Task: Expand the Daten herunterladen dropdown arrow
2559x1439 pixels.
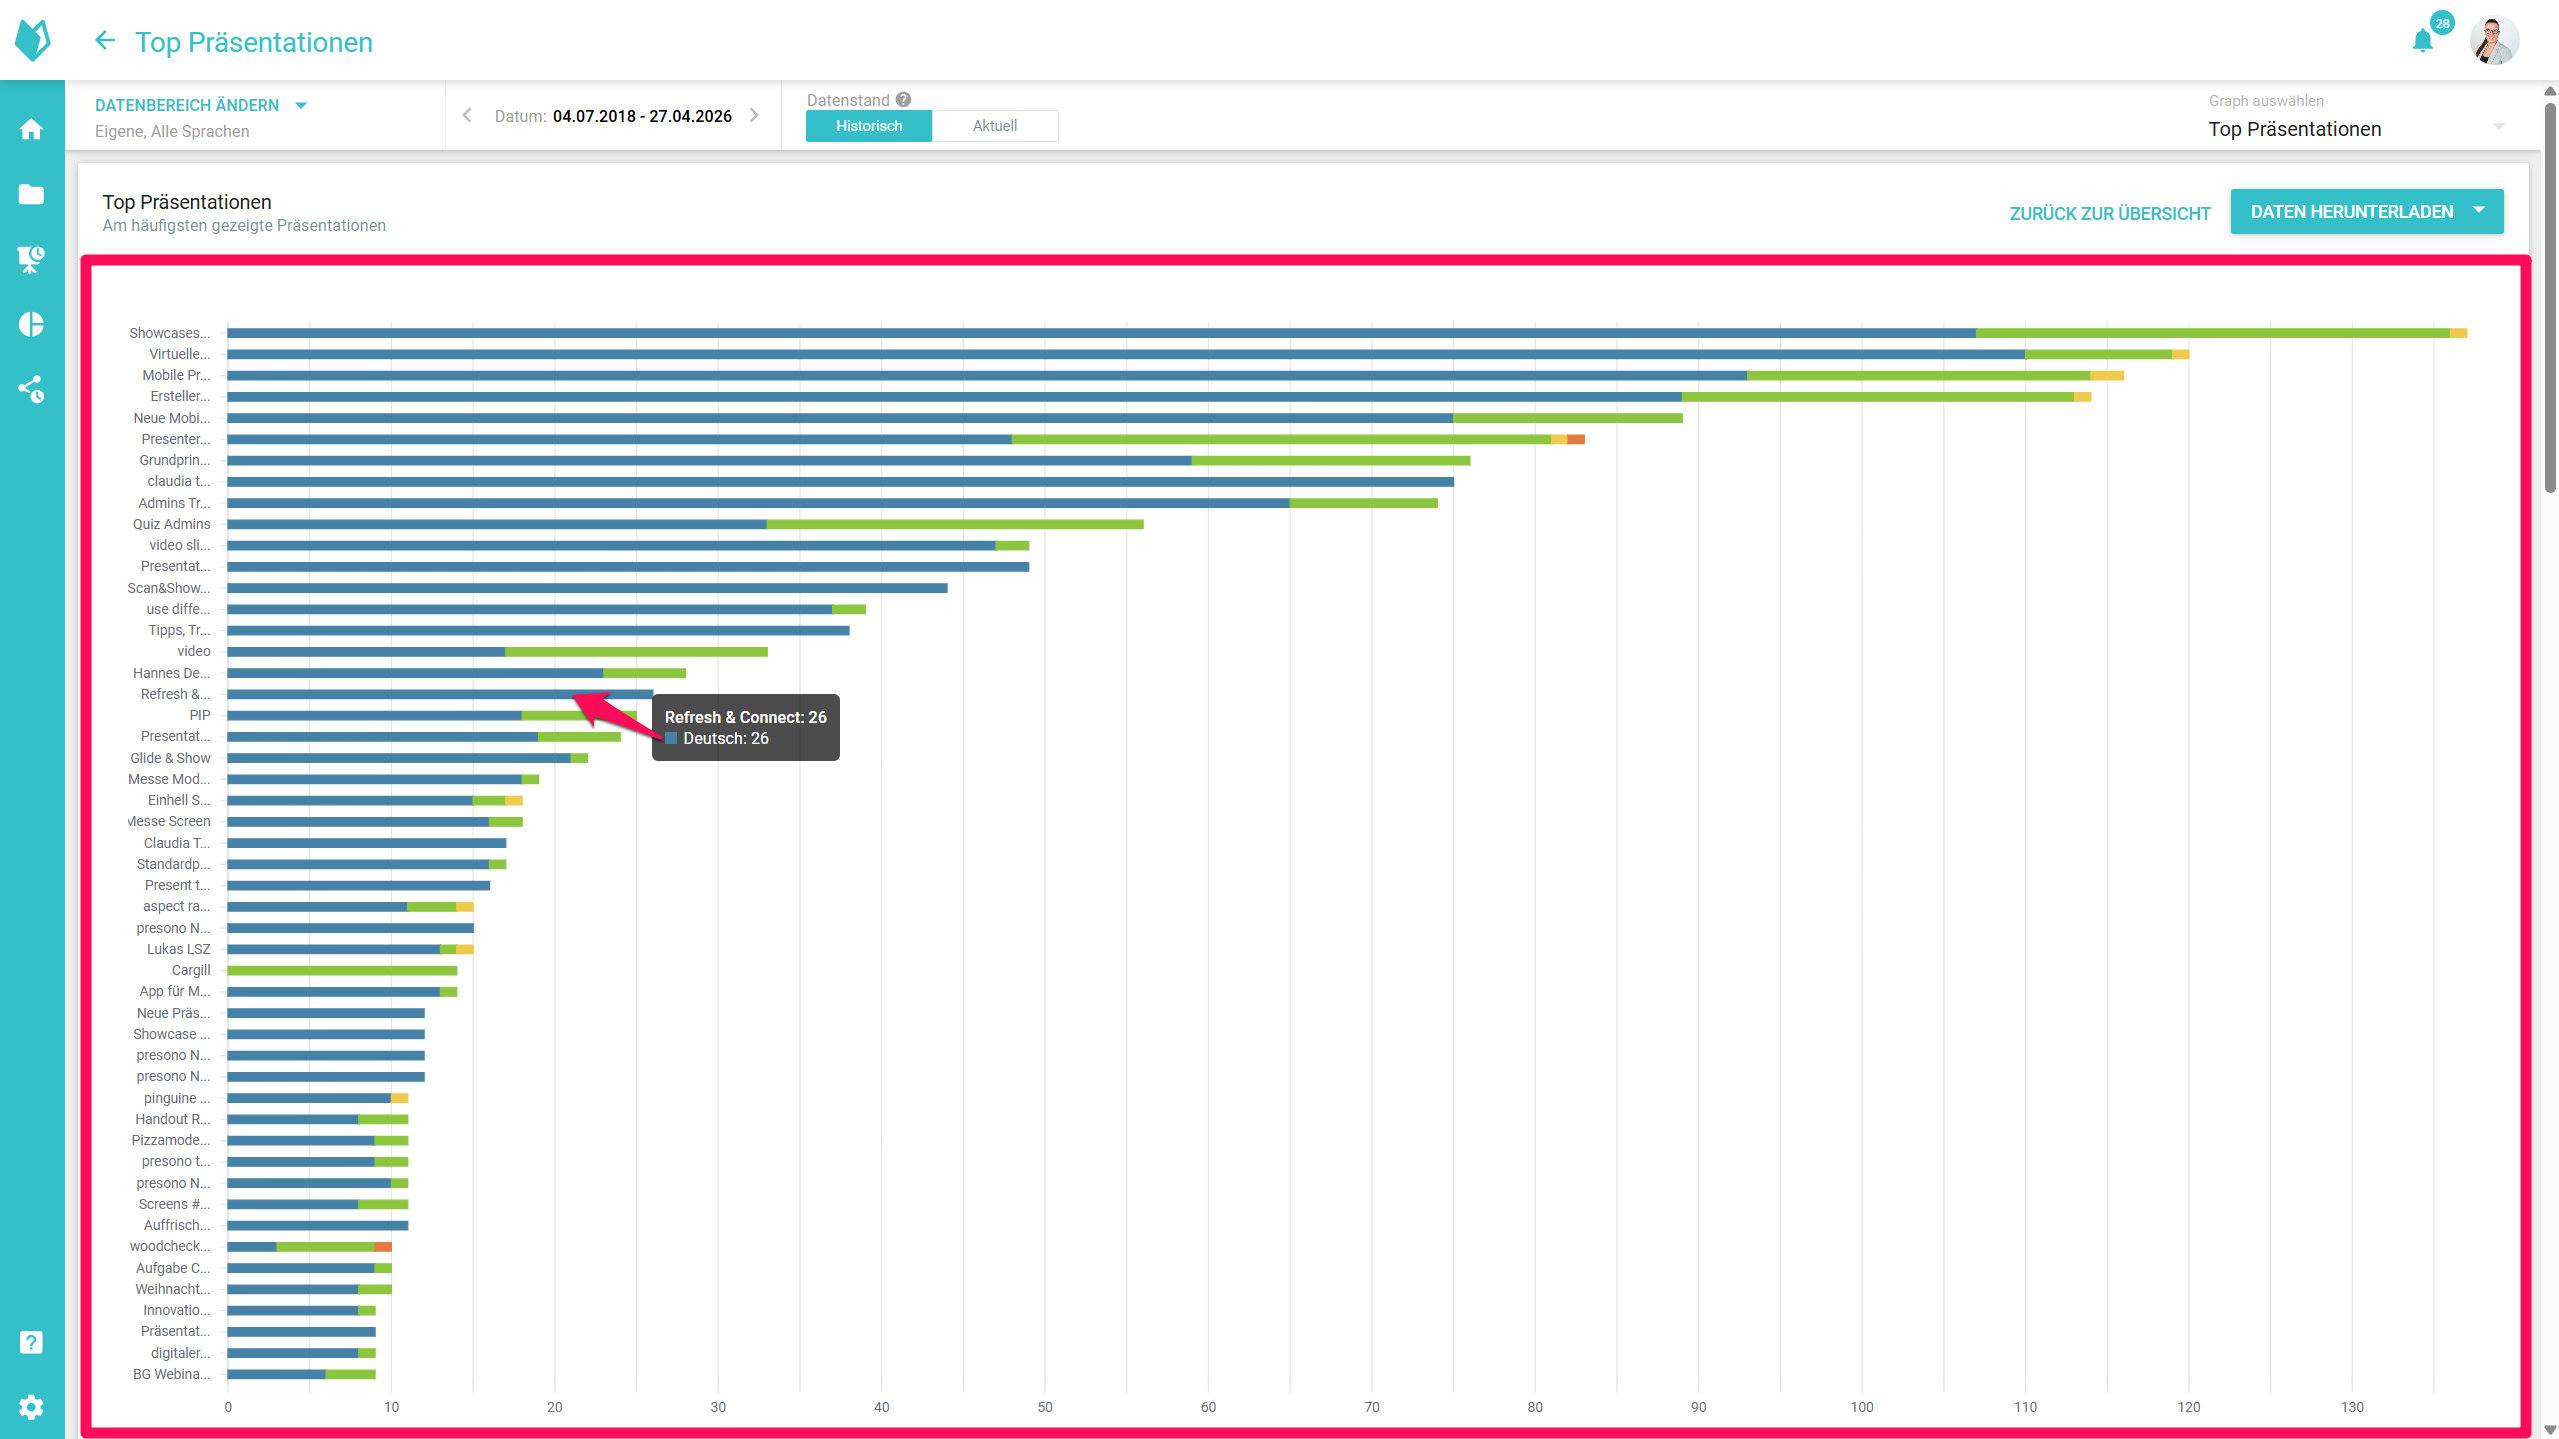Action: pyautogui.click(x=2479, y=211)
